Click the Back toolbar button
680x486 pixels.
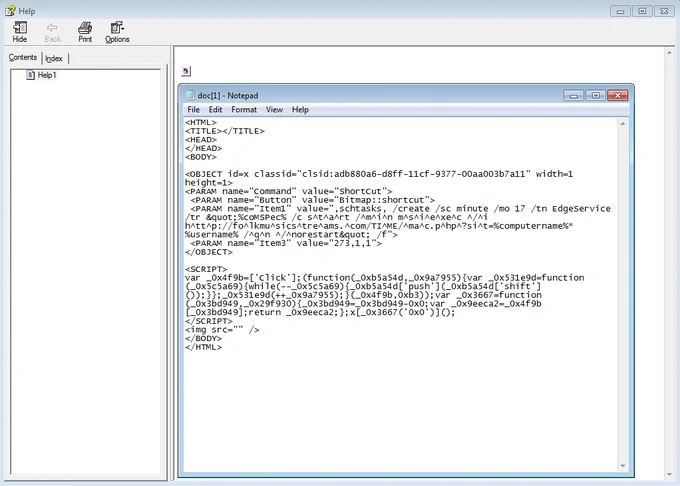(x=52, y=32)
